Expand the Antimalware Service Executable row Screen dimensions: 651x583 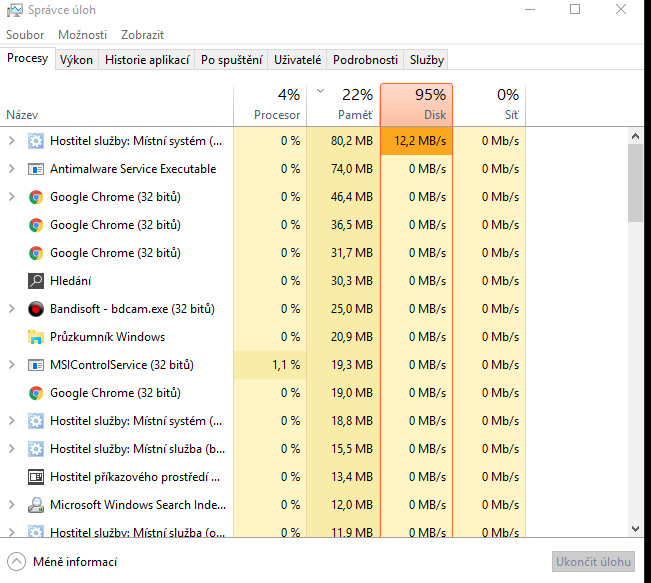pyautogui.click(x=12, y=169)
